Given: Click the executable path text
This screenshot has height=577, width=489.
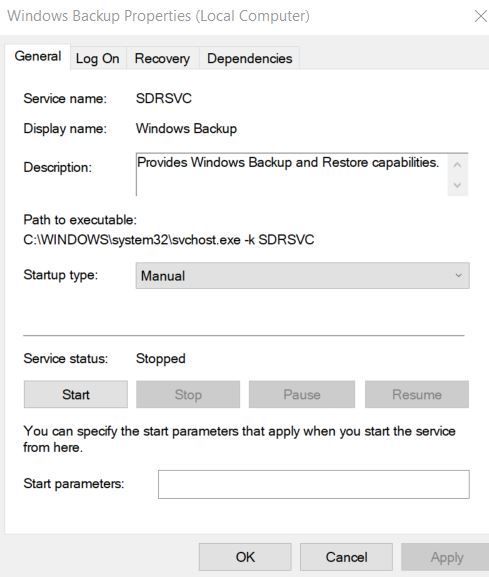Looking at the screenshot, I should tap(169, 240).
